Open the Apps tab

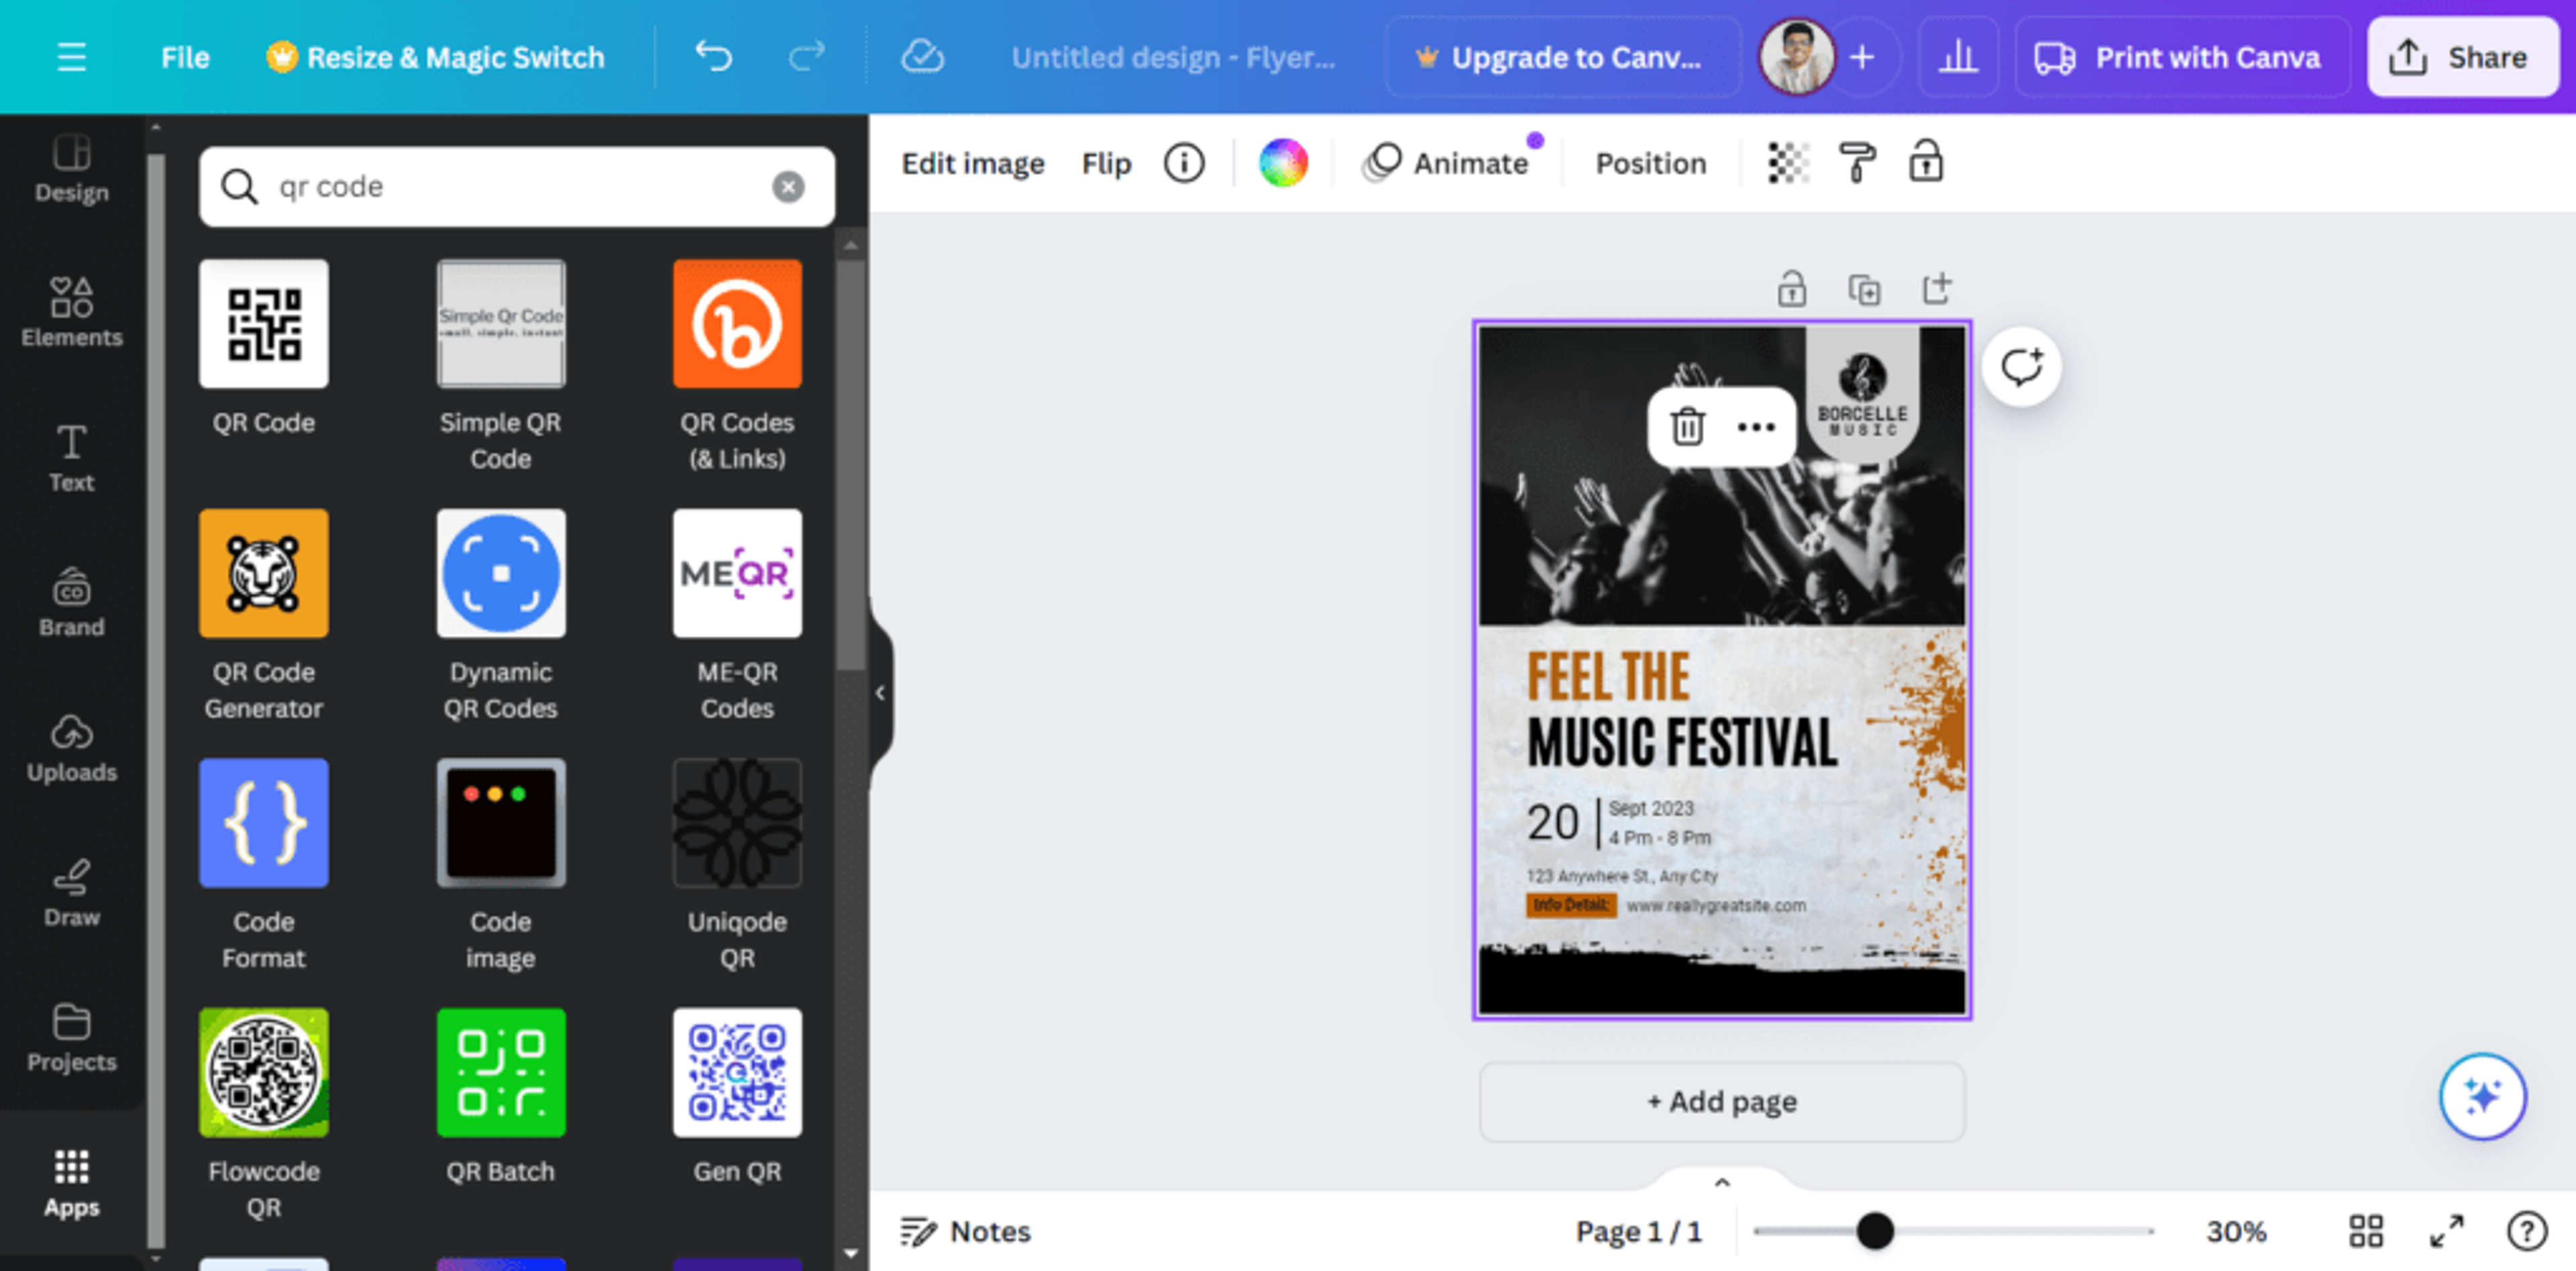pyautogui.click(x=72, y=1183)
